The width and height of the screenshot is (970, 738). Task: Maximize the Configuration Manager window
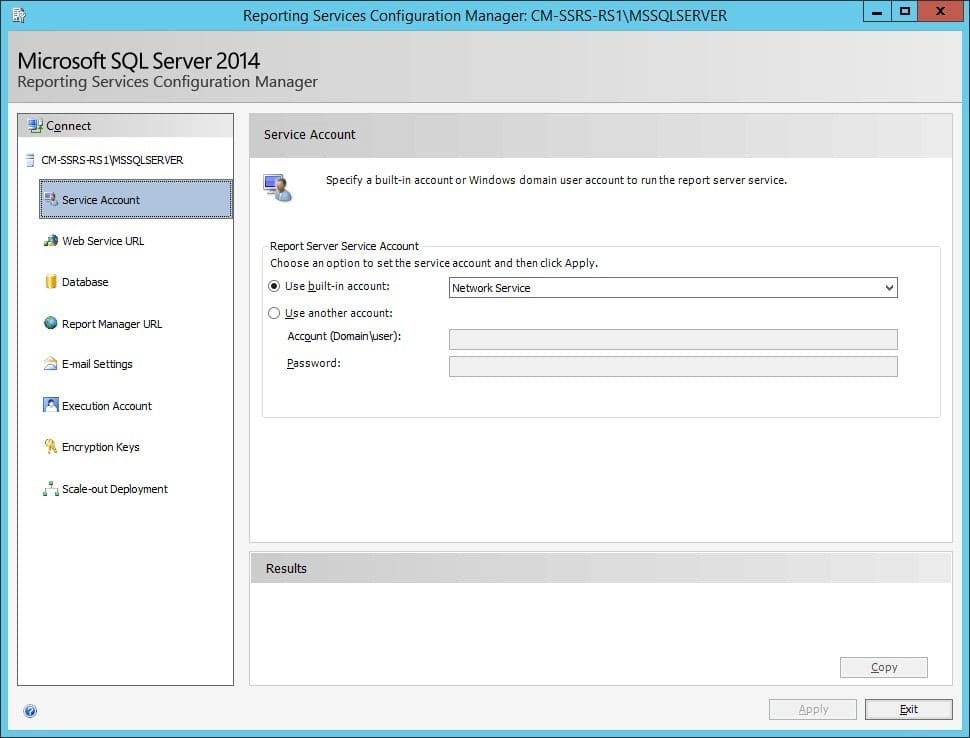click(x=904, y=12)
